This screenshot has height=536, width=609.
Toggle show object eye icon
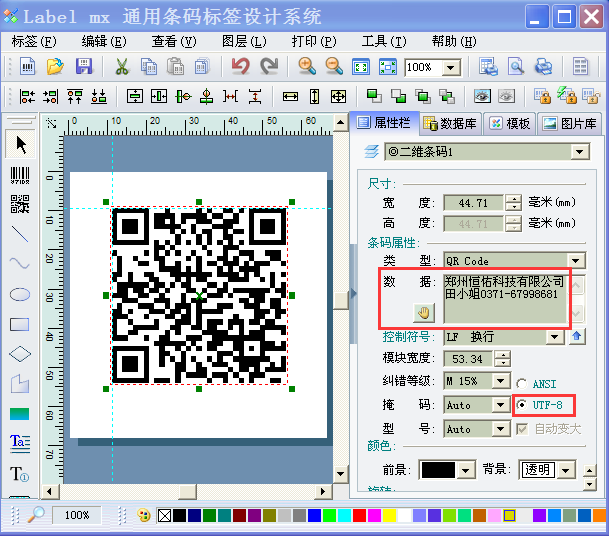click(482, 96)
